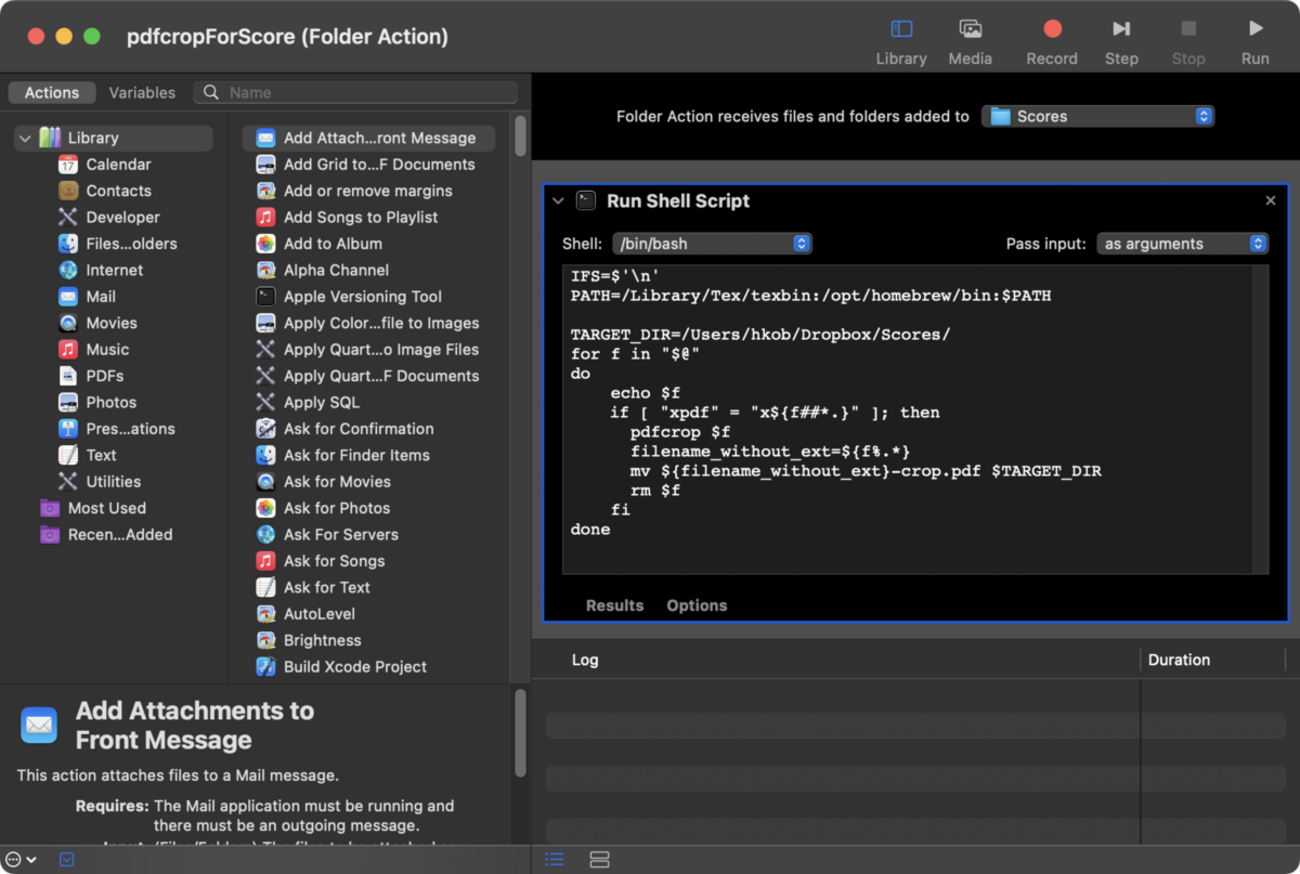Select the Utilities category
Image resolution: width=1300 pixels, height=874 pixels.
(x=113, y=481)
